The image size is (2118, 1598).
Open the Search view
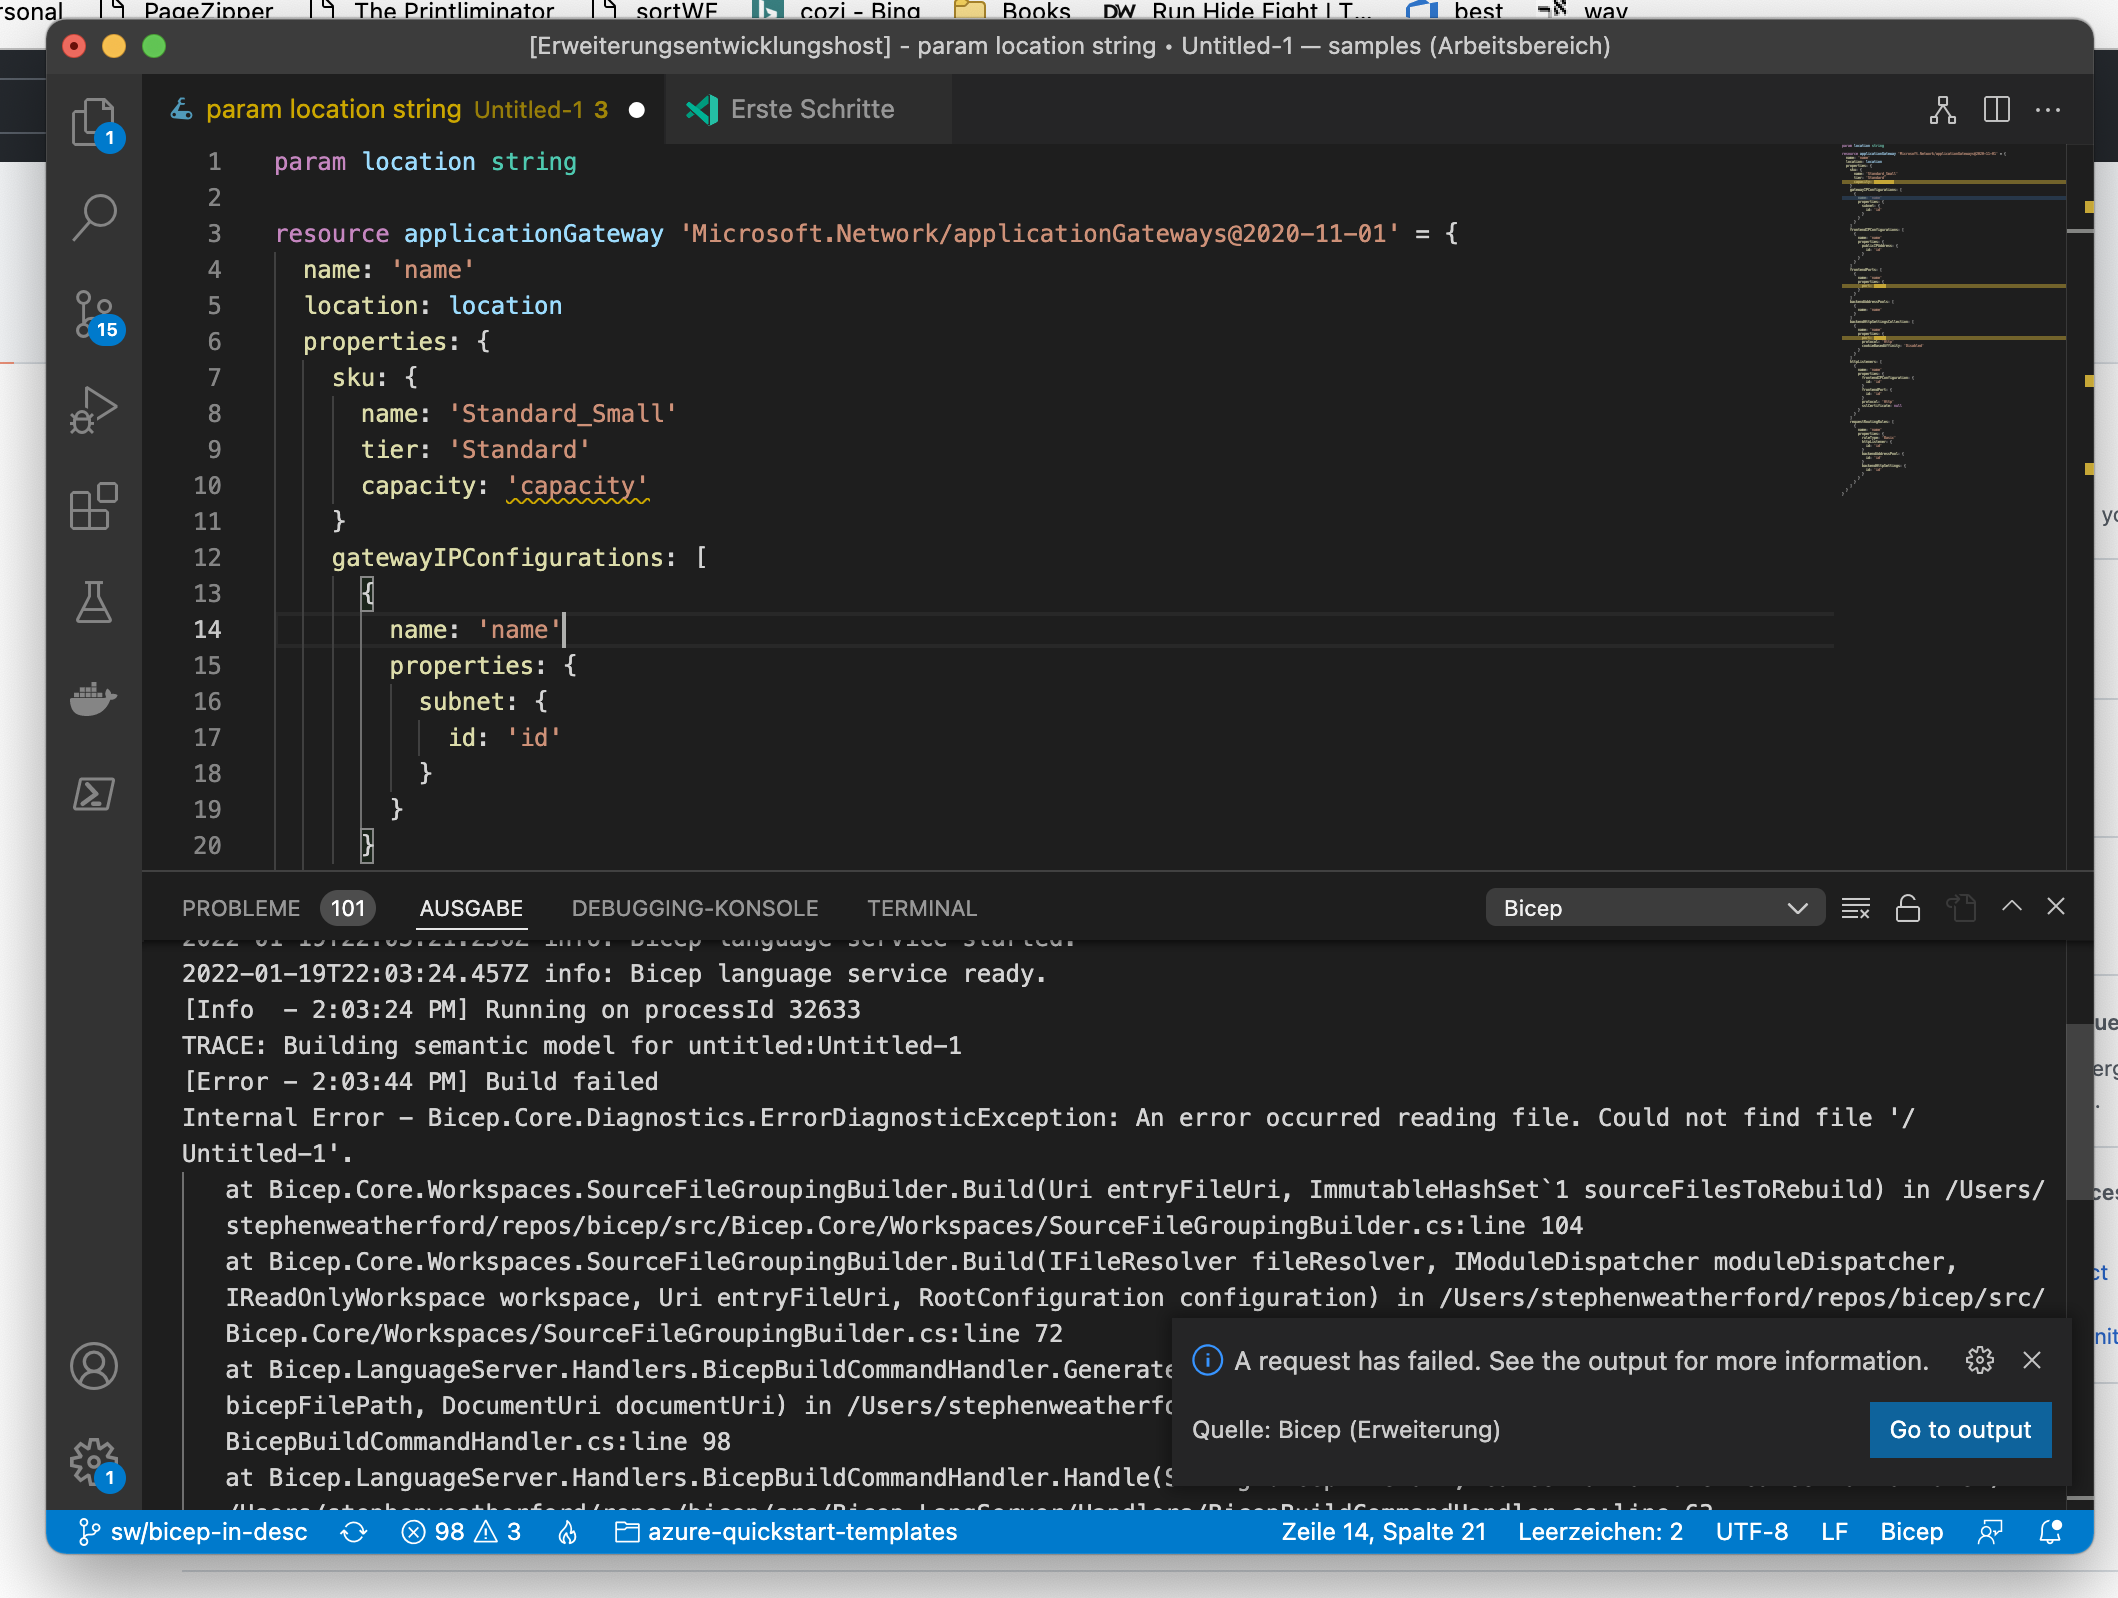tap(95, 216)
